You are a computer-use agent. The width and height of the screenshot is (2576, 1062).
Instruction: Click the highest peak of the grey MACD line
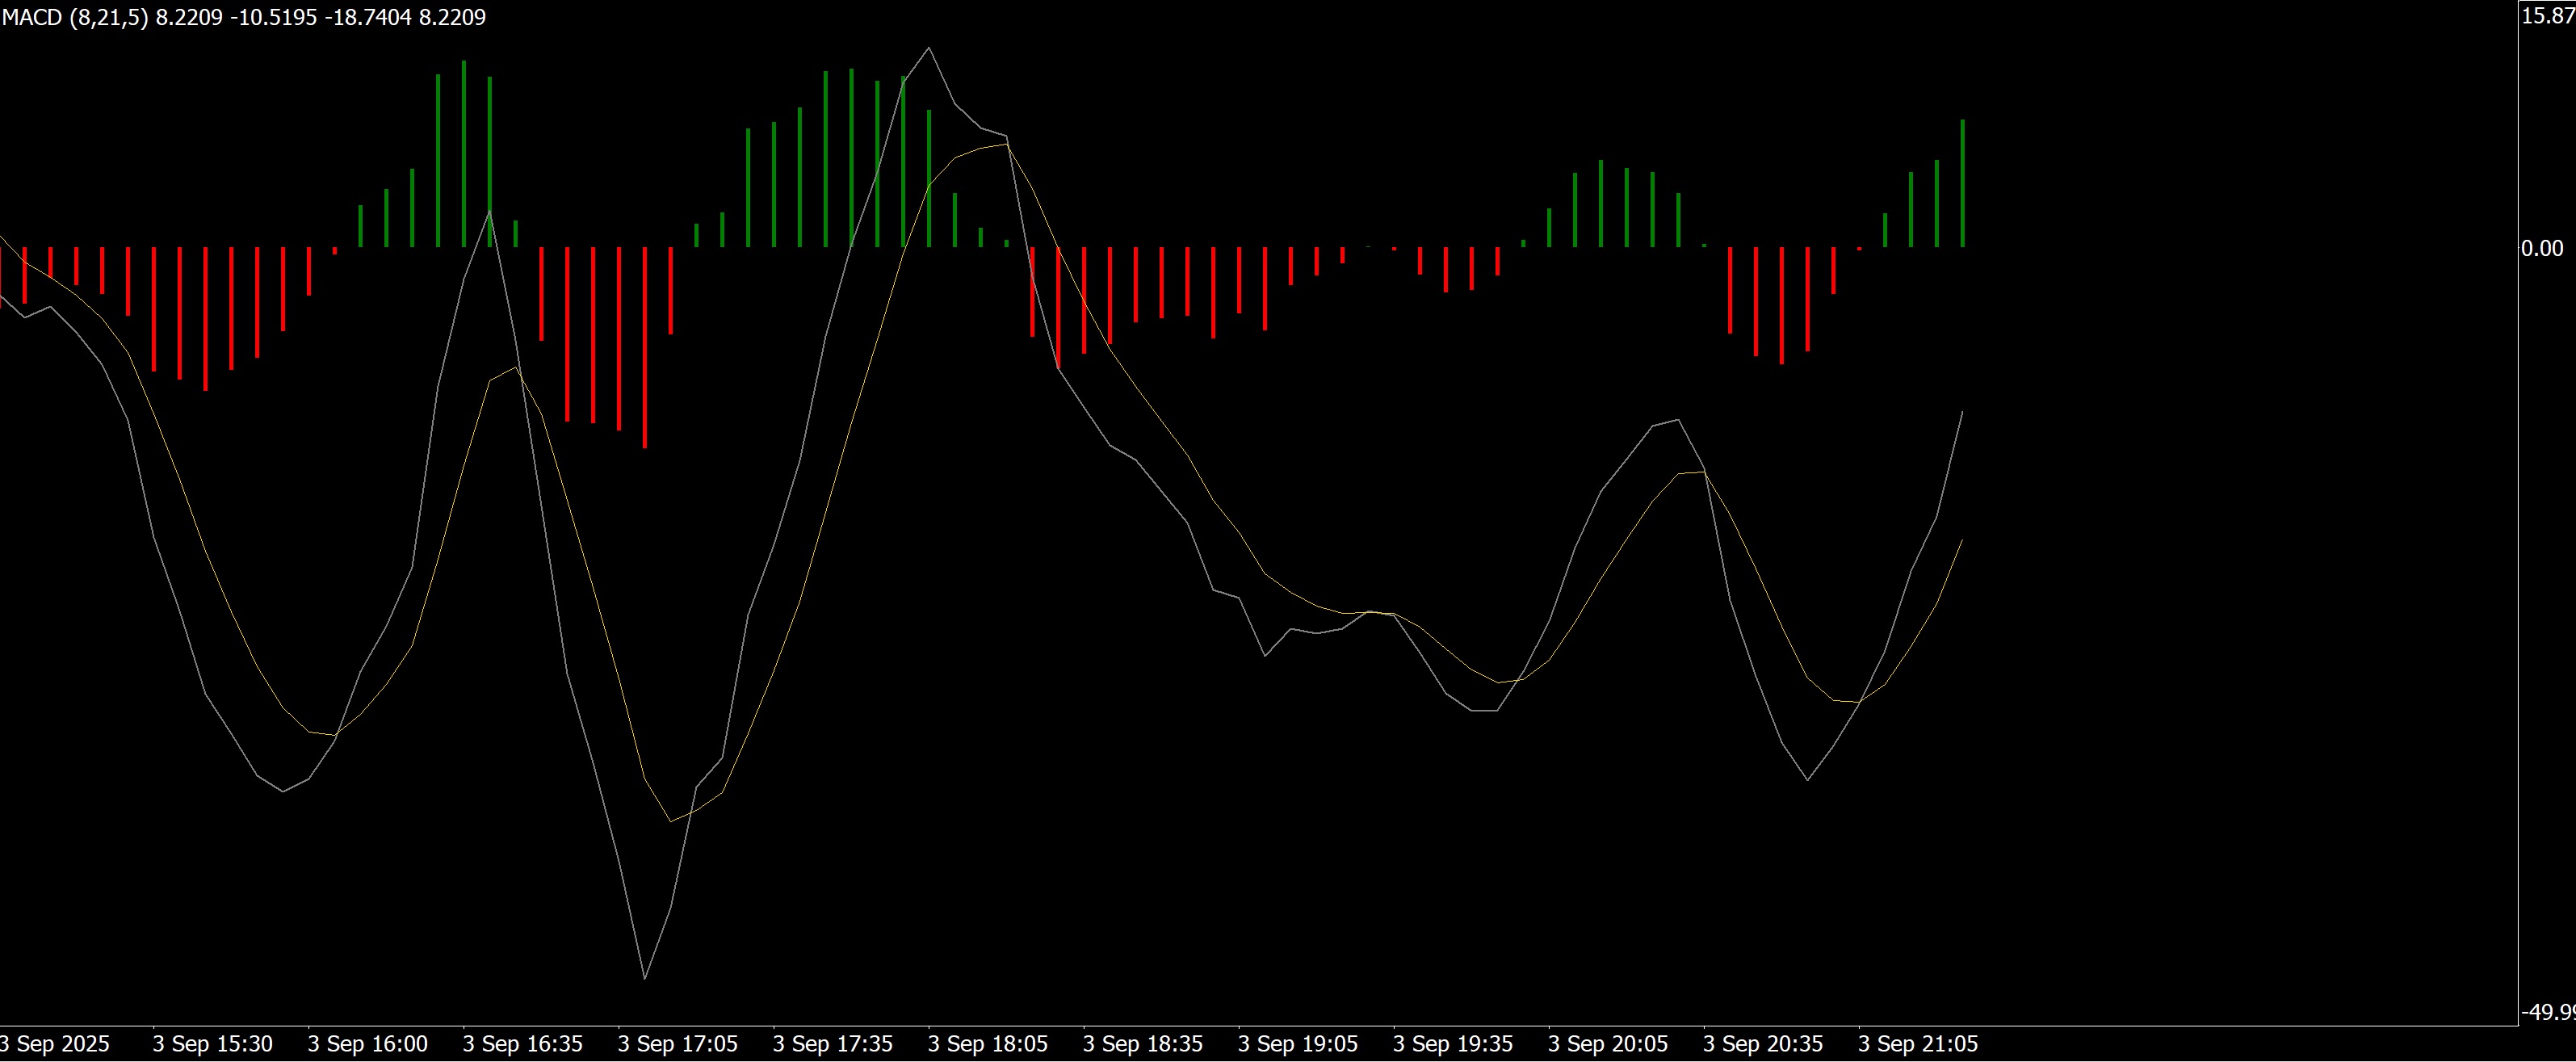tap(929, 48)
